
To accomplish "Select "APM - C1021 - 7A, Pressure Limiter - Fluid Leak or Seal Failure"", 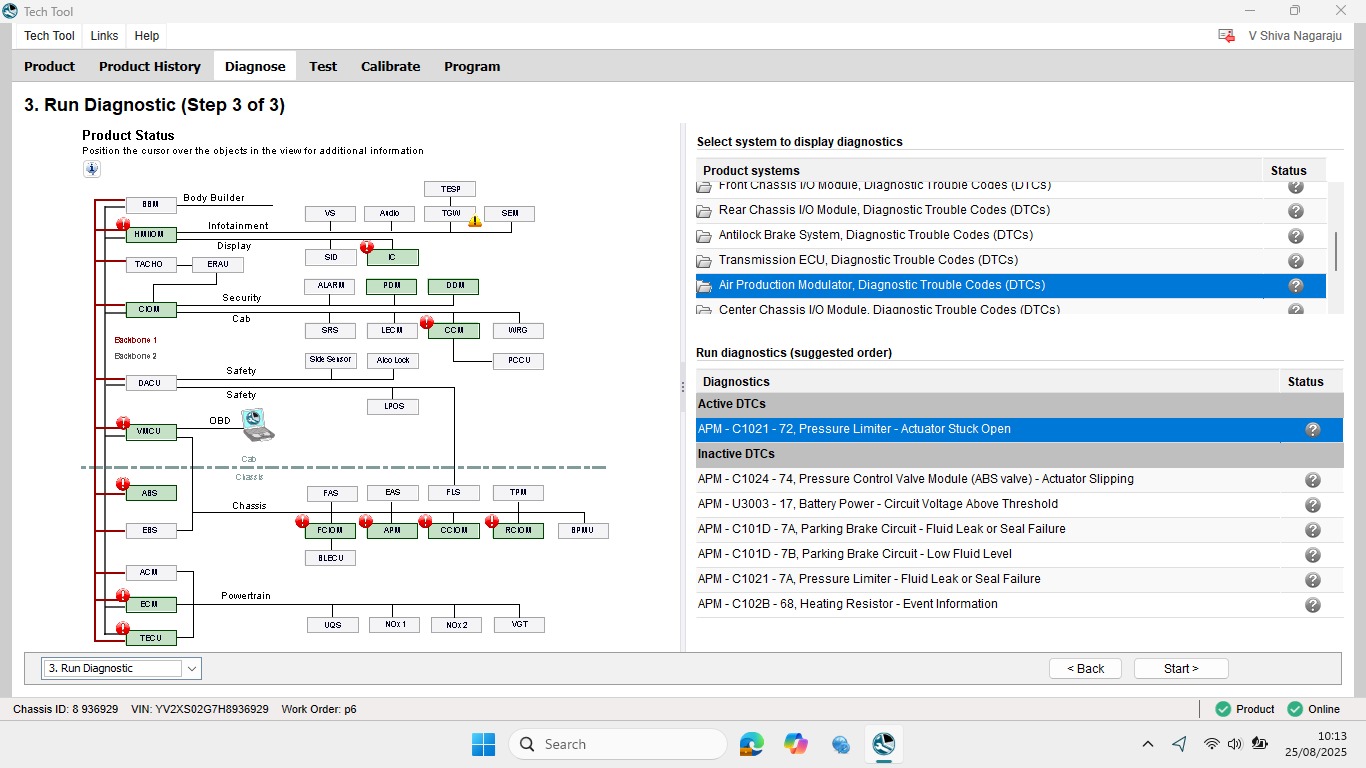I will 1019,580.
